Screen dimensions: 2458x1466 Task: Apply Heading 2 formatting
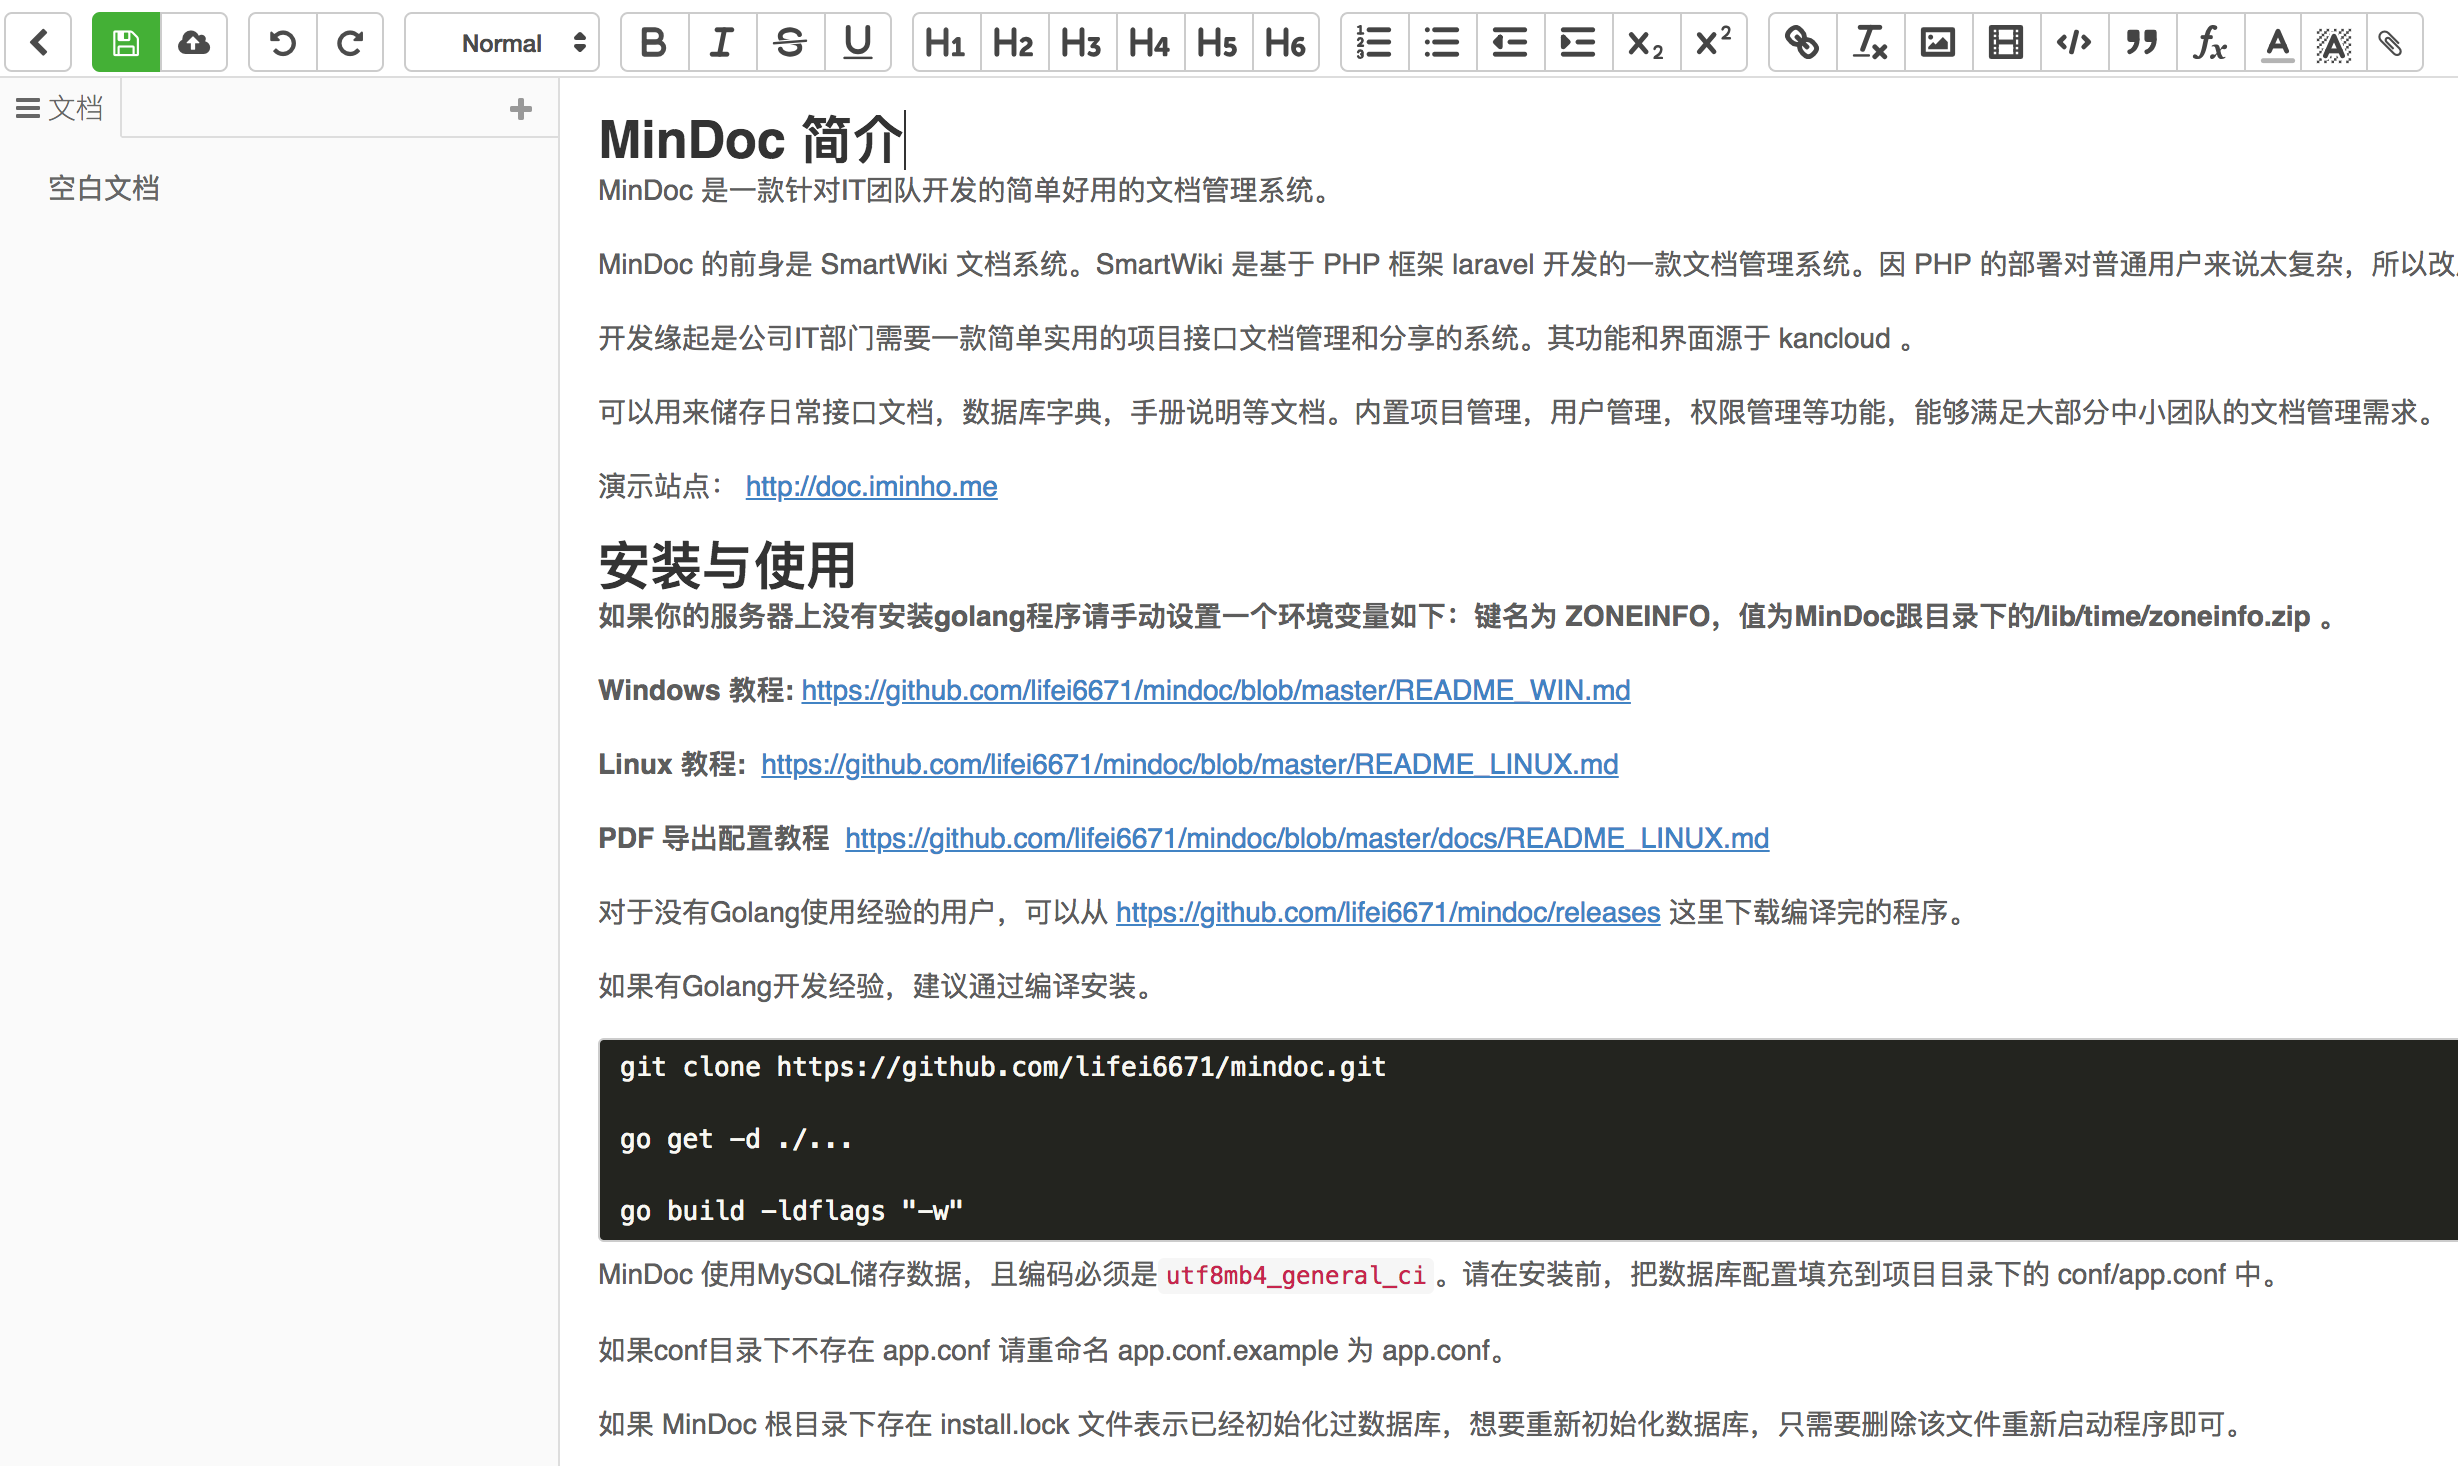(x=1013, y=42)
